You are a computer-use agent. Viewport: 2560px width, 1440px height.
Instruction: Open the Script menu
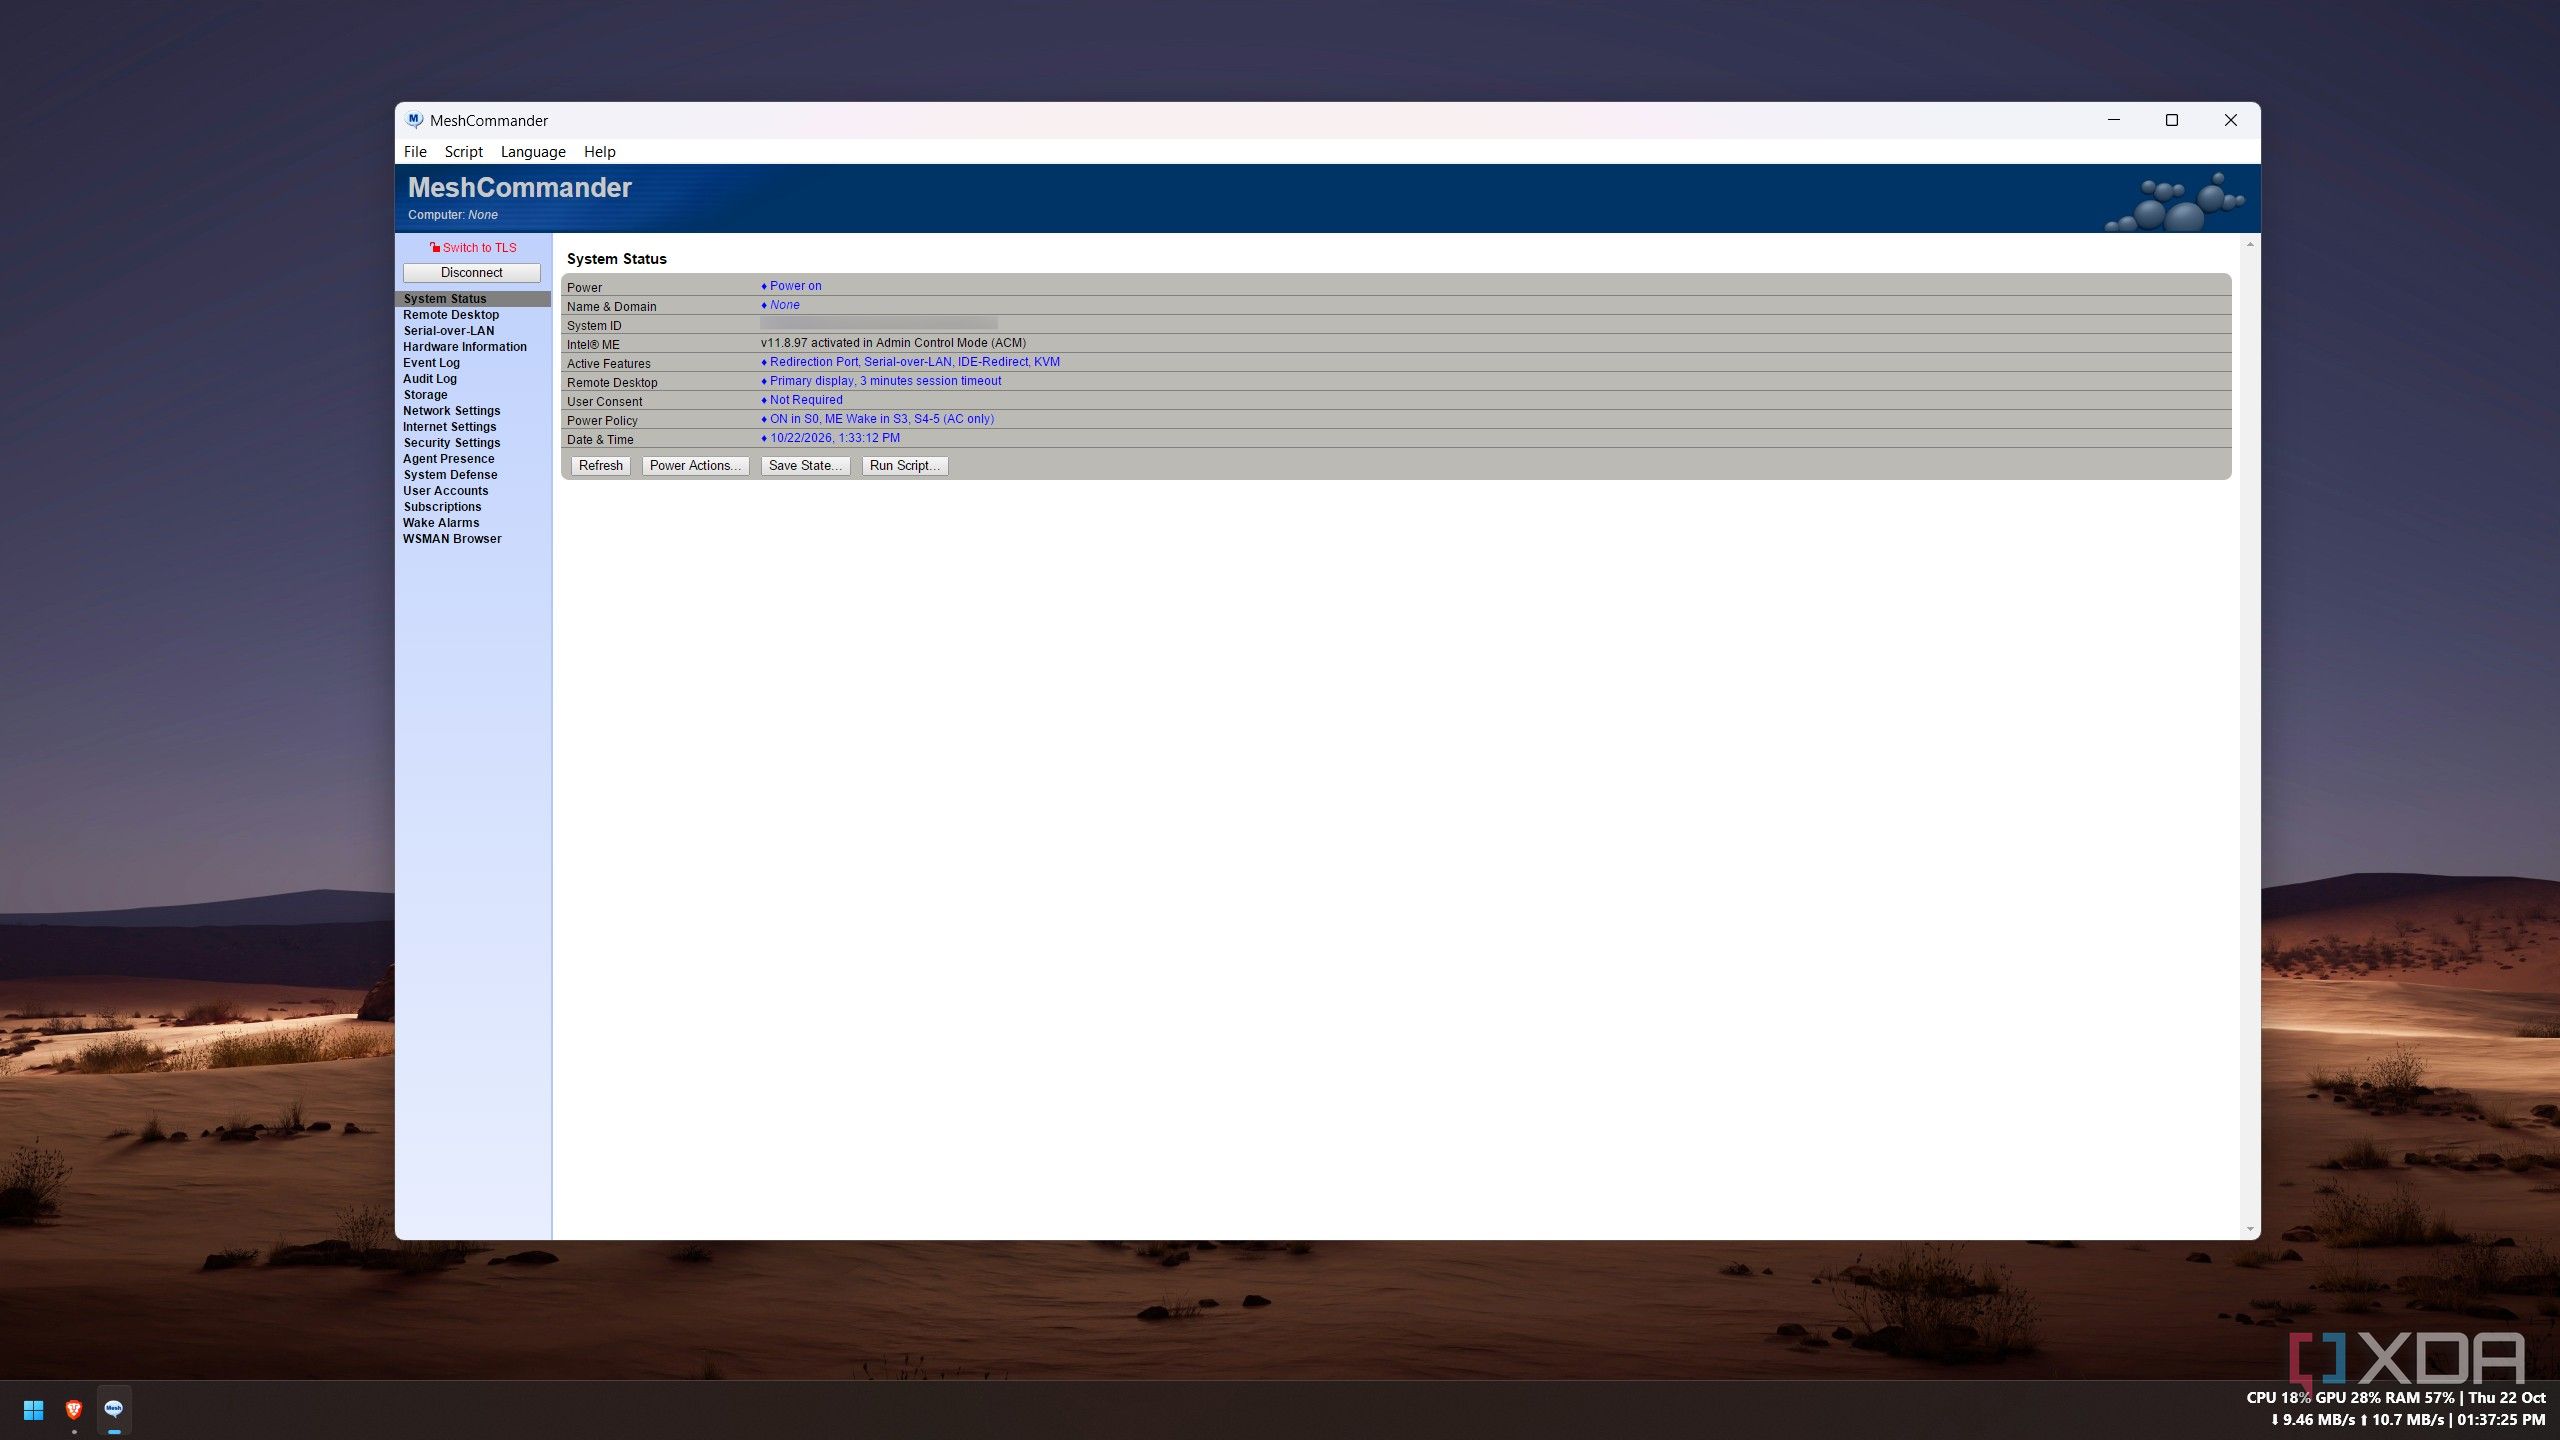coord(463,152)
